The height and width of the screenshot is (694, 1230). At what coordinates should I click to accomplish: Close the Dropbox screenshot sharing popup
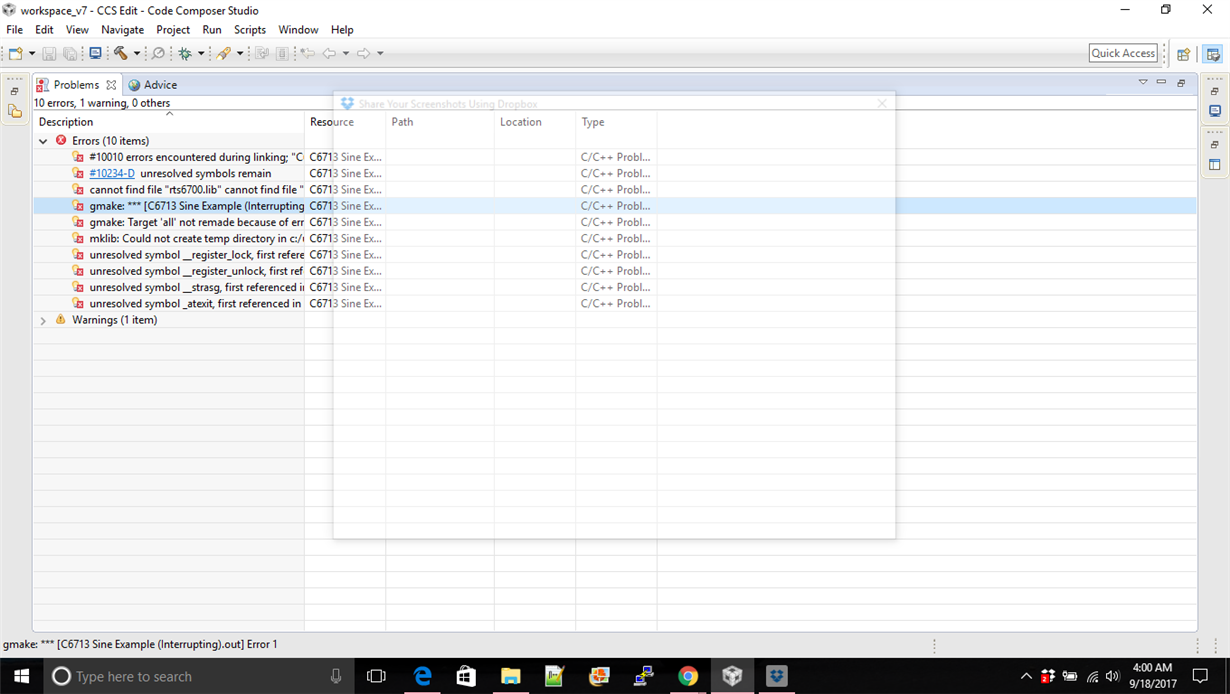(x=882, y=103)
